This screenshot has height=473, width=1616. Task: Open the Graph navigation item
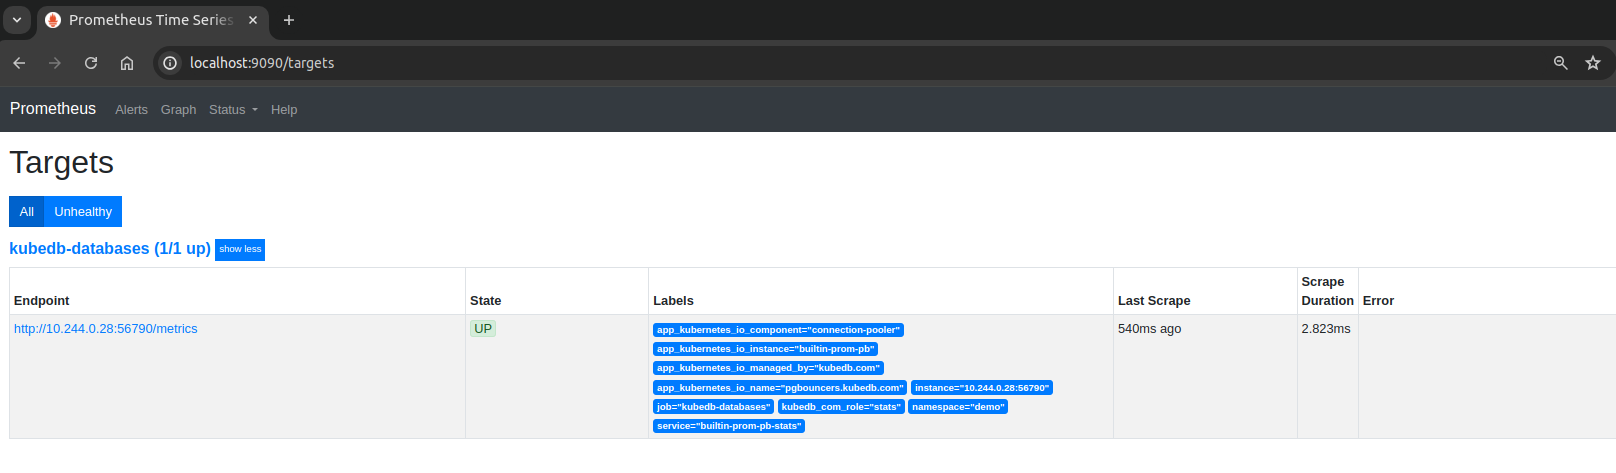pyautogui.click(x=178, y=110)
